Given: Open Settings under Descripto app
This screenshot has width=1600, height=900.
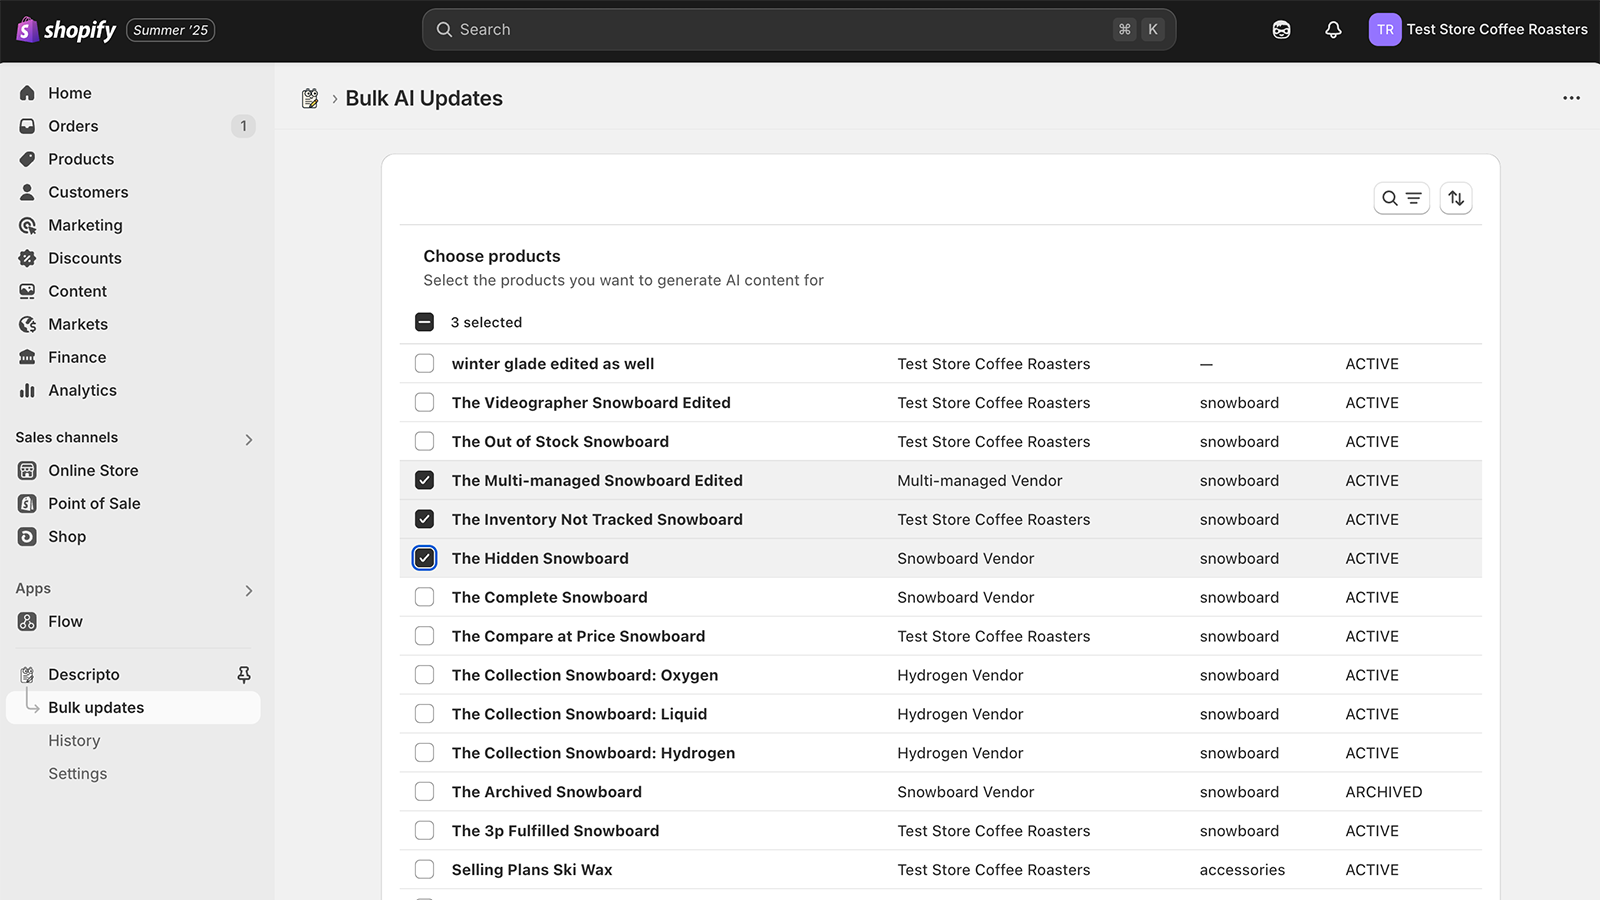Looking at the screenshot, I should (78, 774).
